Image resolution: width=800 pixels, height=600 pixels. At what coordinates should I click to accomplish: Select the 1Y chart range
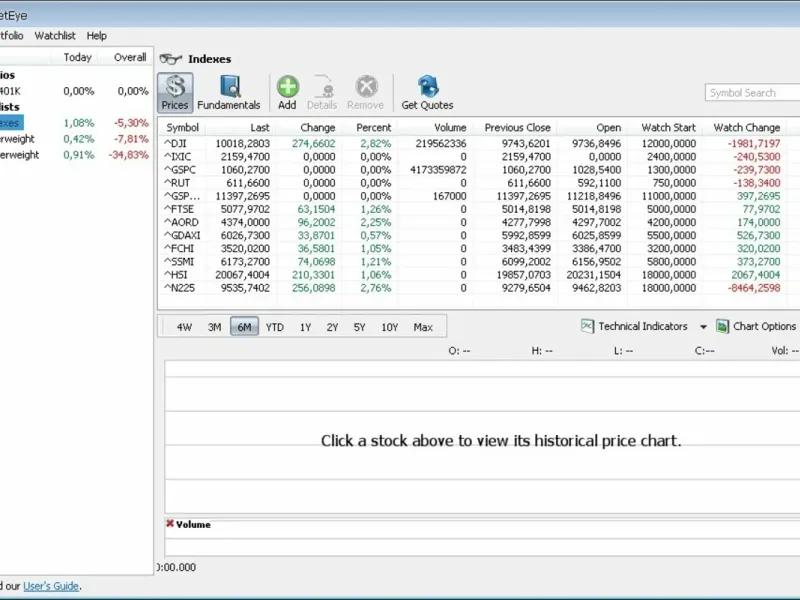coord(305,327)
